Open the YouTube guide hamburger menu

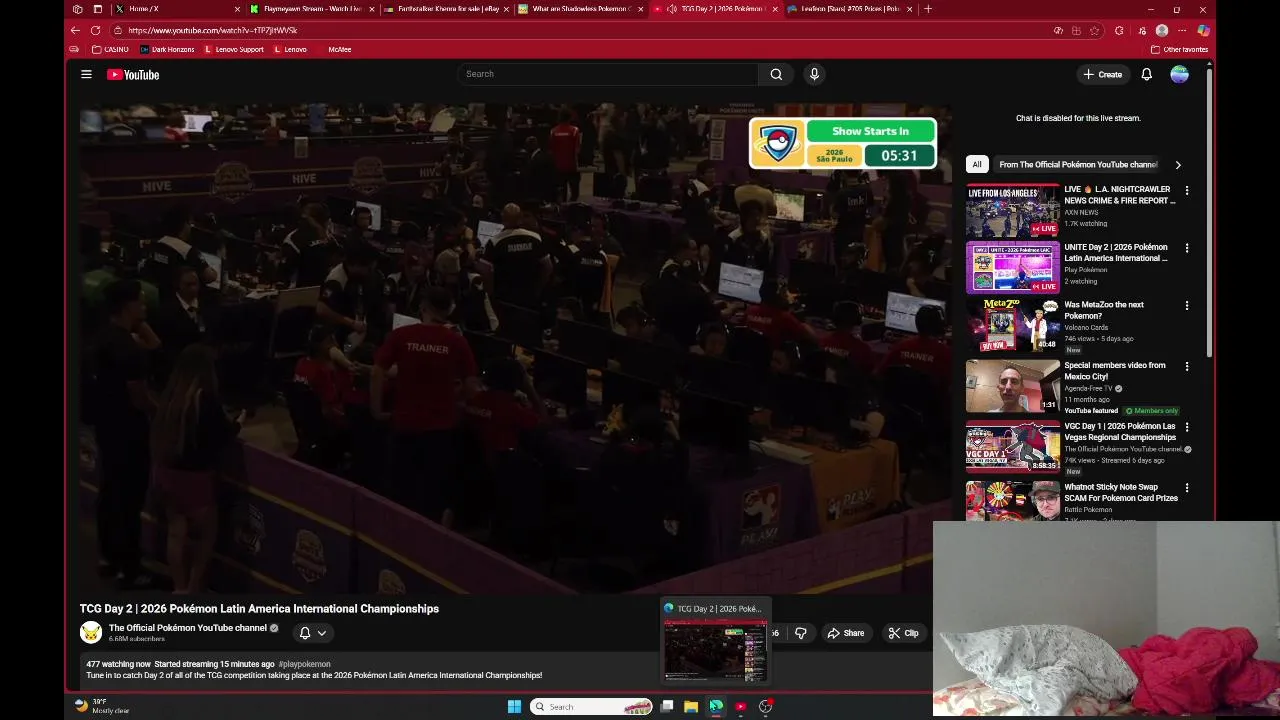86,74
